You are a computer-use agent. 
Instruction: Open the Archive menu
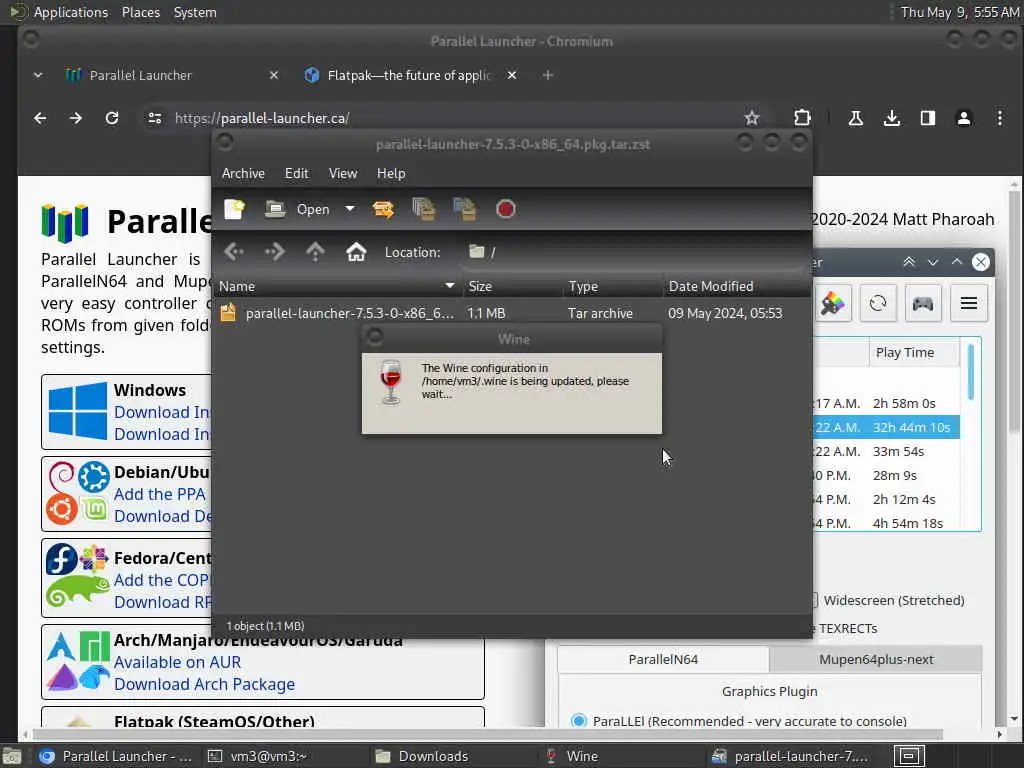click(243, 173)
